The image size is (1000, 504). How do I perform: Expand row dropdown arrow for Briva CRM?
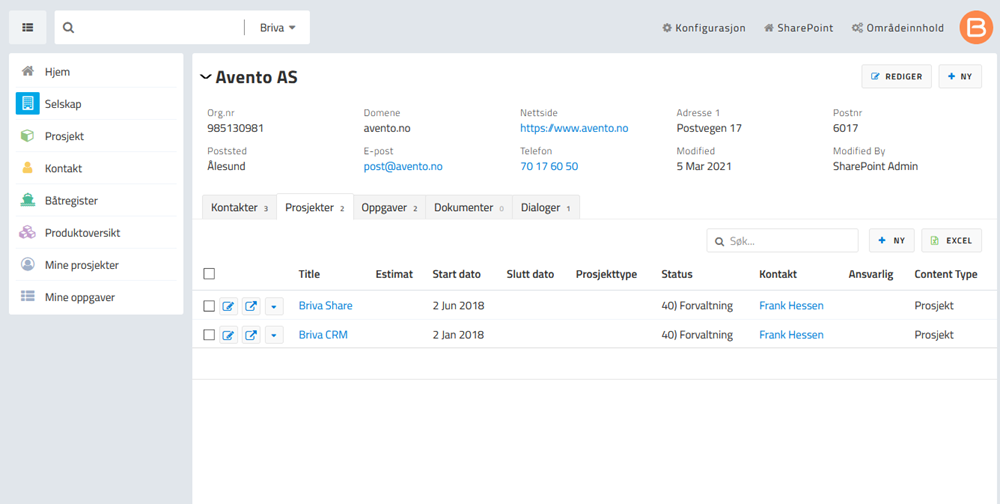coord(274,334)
